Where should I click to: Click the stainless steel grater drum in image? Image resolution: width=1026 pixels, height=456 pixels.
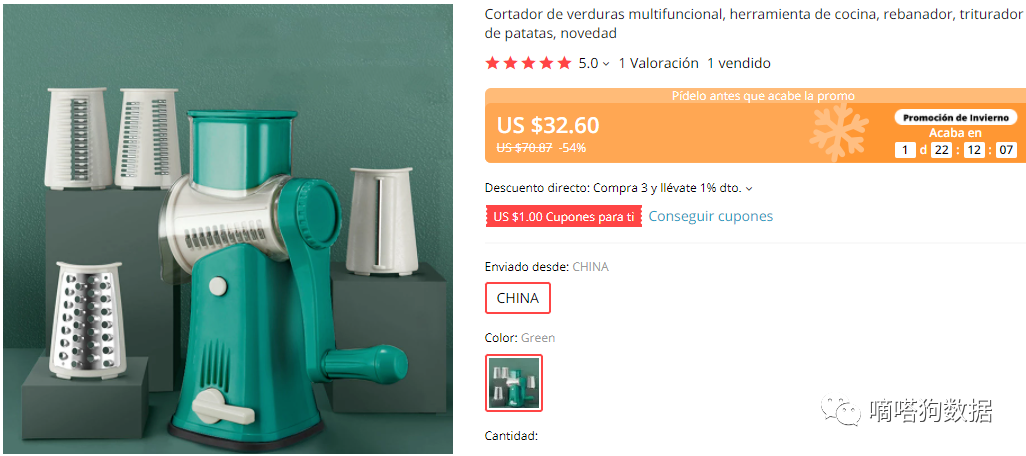point(88,321)
